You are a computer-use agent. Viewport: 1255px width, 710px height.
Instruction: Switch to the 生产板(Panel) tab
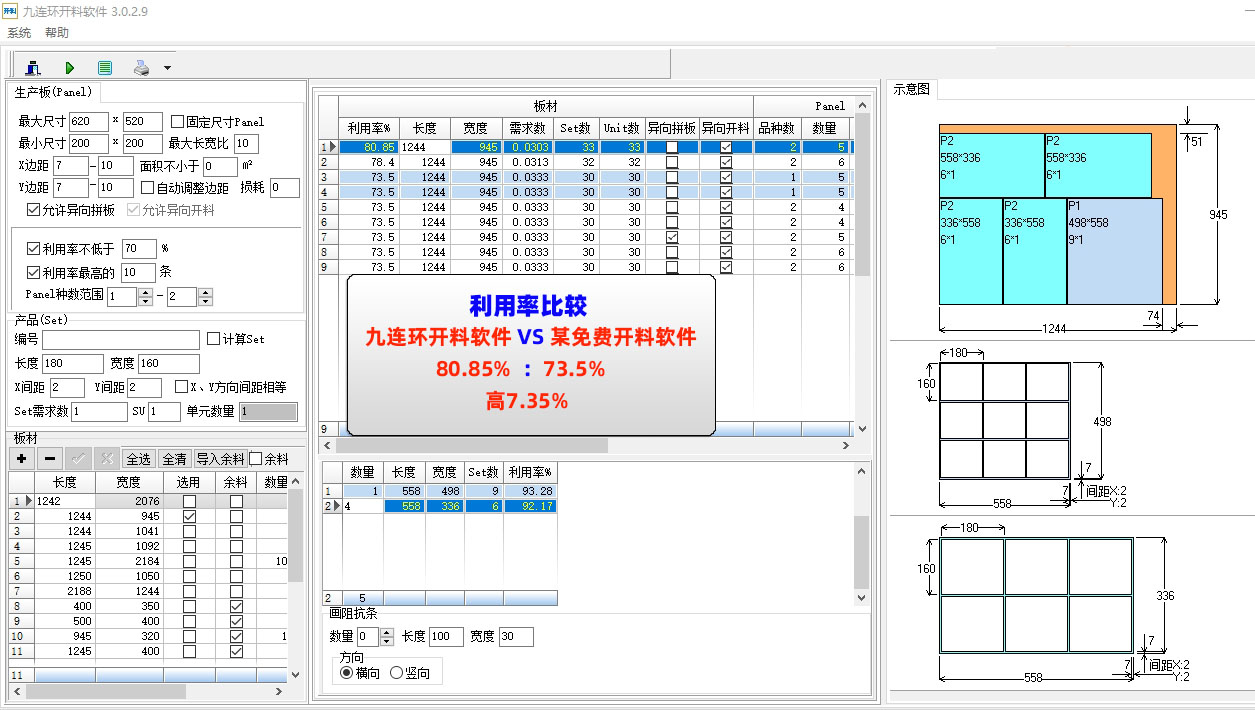pyautogui.click(x=55, y=92)
